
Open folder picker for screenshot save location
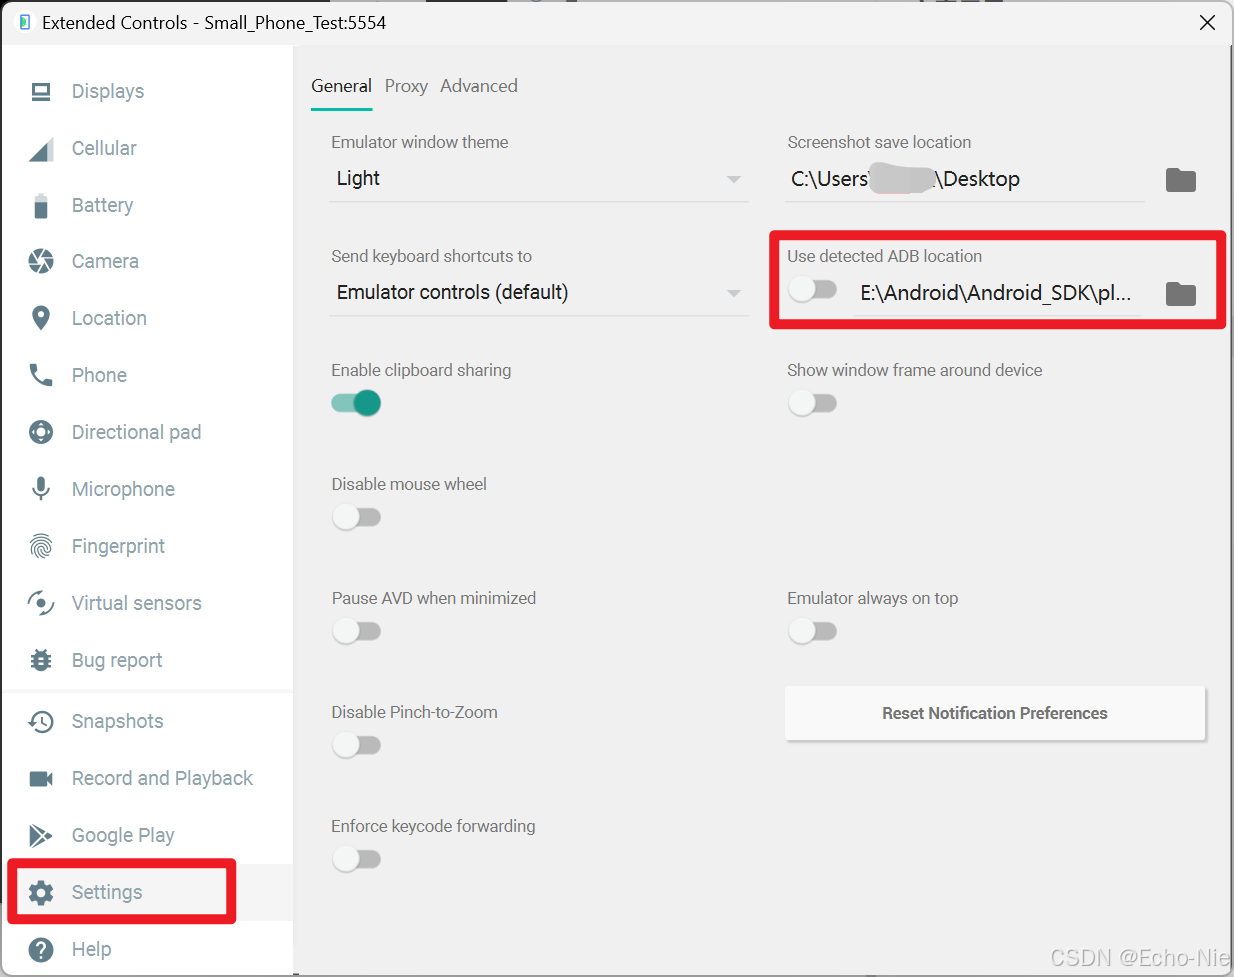1180,180
